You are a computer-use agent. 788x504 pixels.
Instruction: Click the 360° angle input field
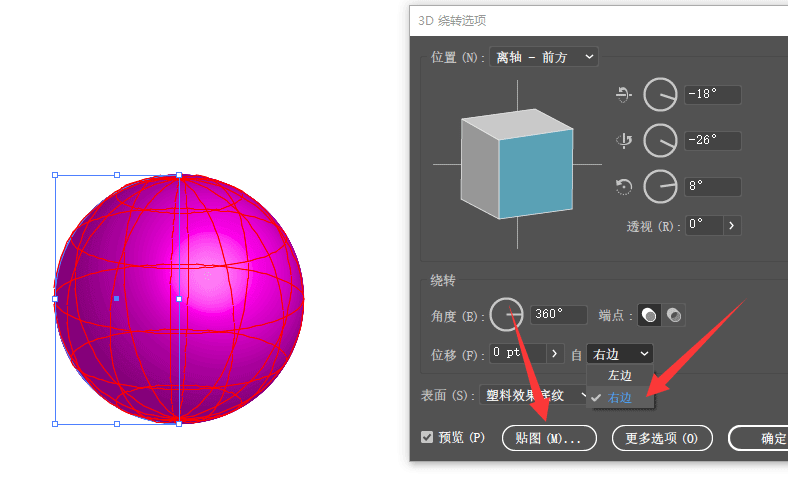(x=560, y=315)
